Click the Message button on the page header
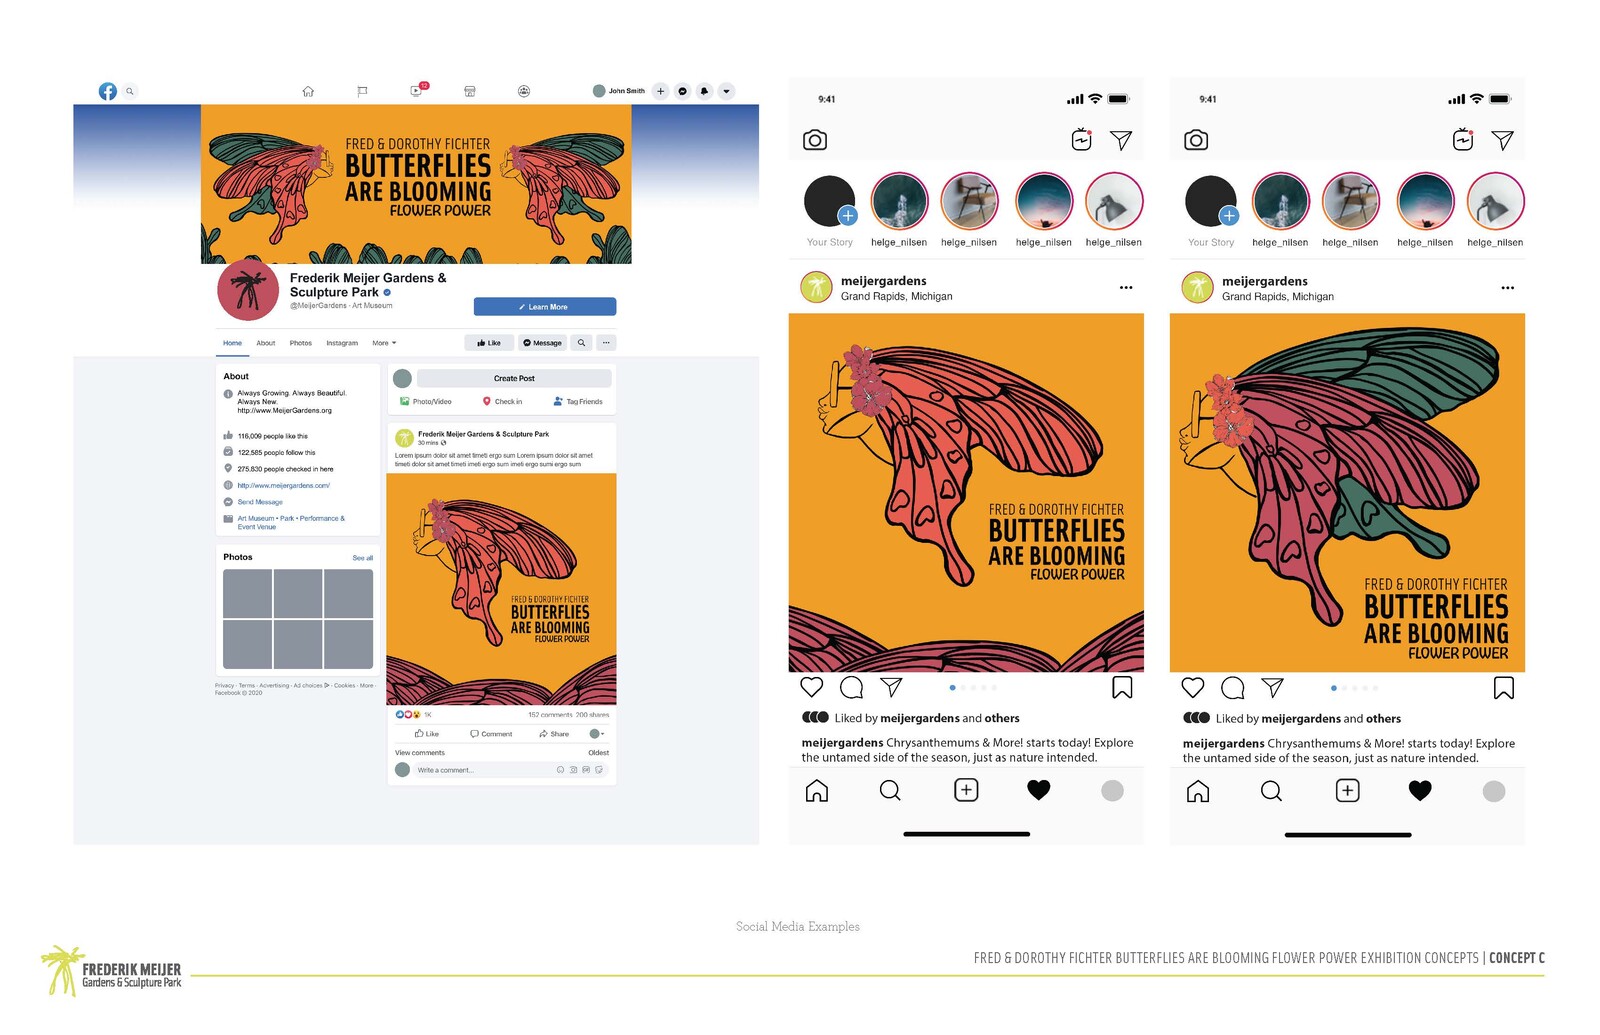This screenshot has width=1600, height=1035. (543, 343)
